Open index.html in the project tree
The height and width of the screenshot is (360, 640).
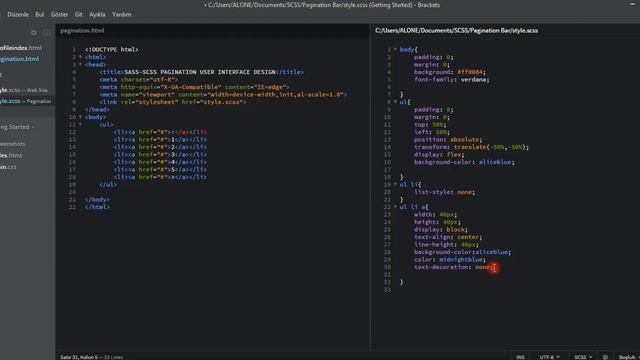click(x=11, y=155)
